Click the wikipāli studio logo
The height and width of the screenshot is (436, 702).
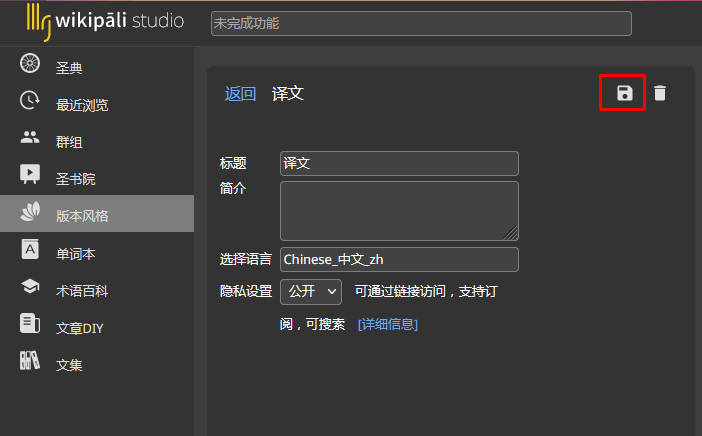[x=105, y=21]
